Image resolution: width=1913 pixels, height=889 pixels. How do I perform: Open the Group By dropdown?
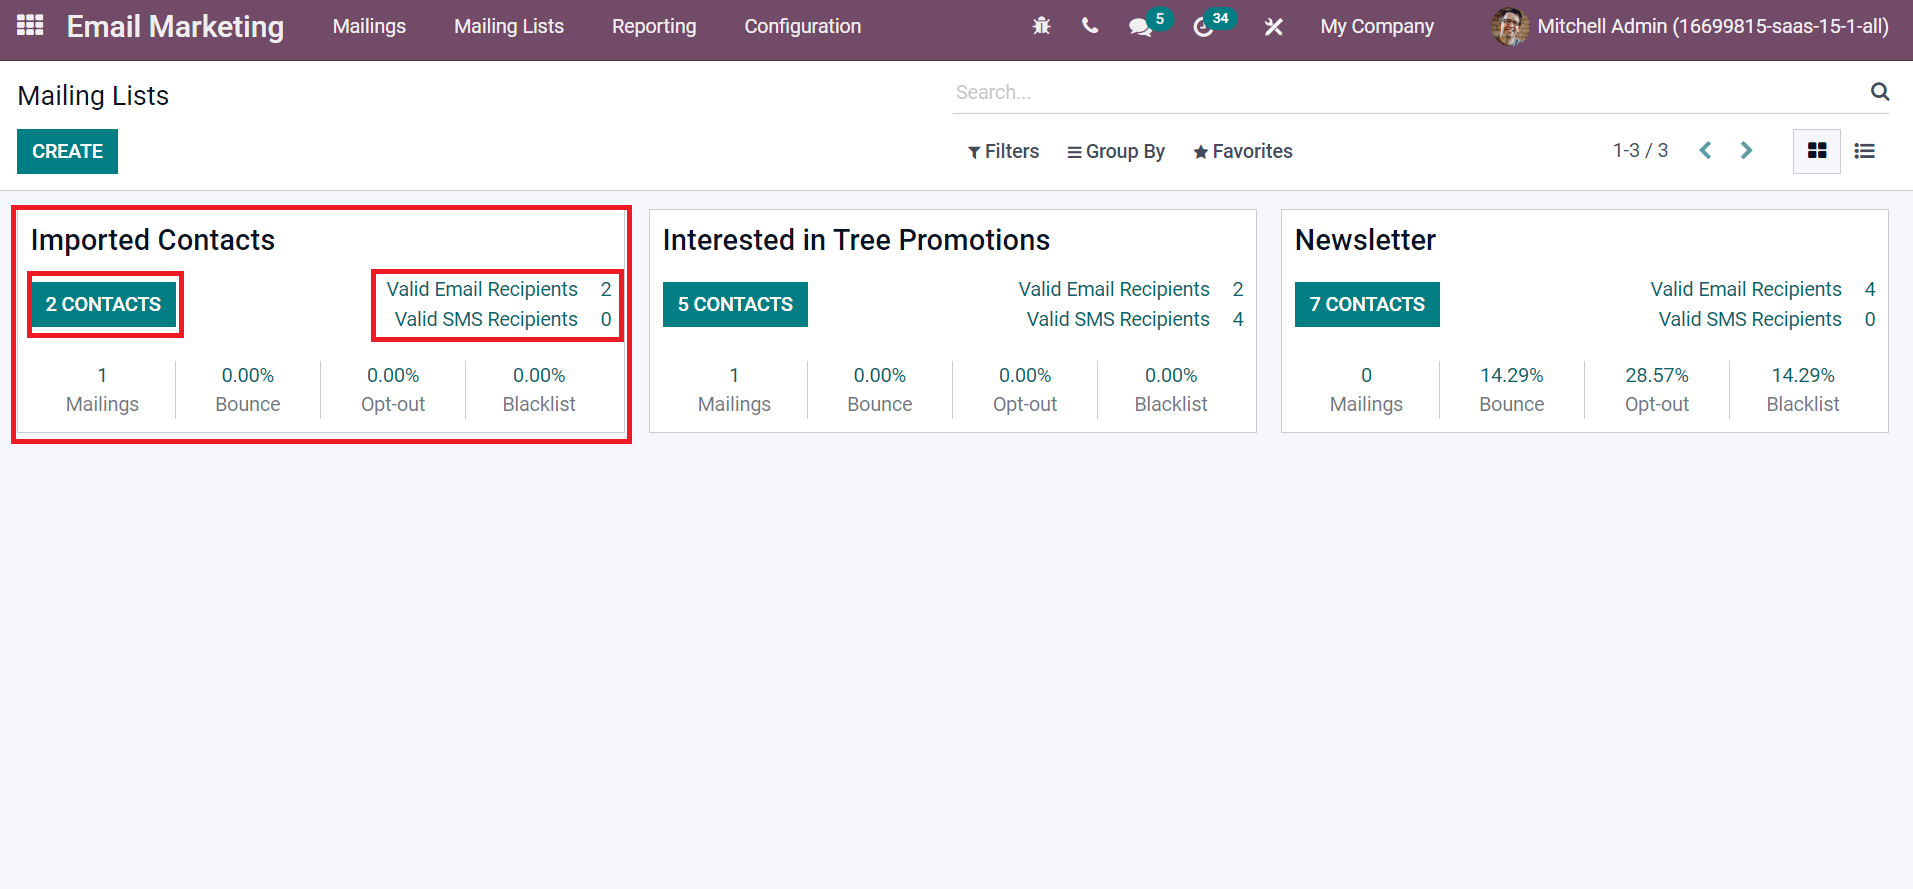(1116, 151)
